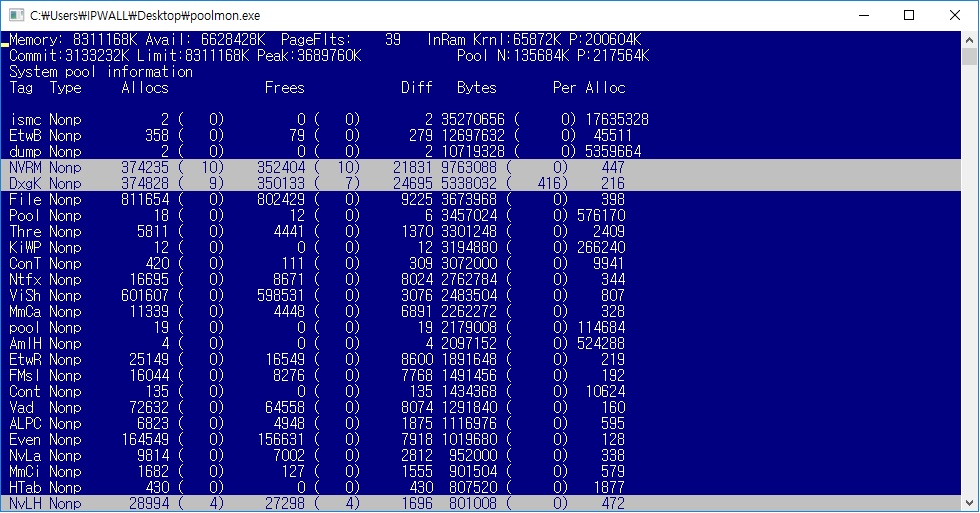
Task: Select the 'KiWP' tag row
Action: pyautogui.click(x=481, y=247)
